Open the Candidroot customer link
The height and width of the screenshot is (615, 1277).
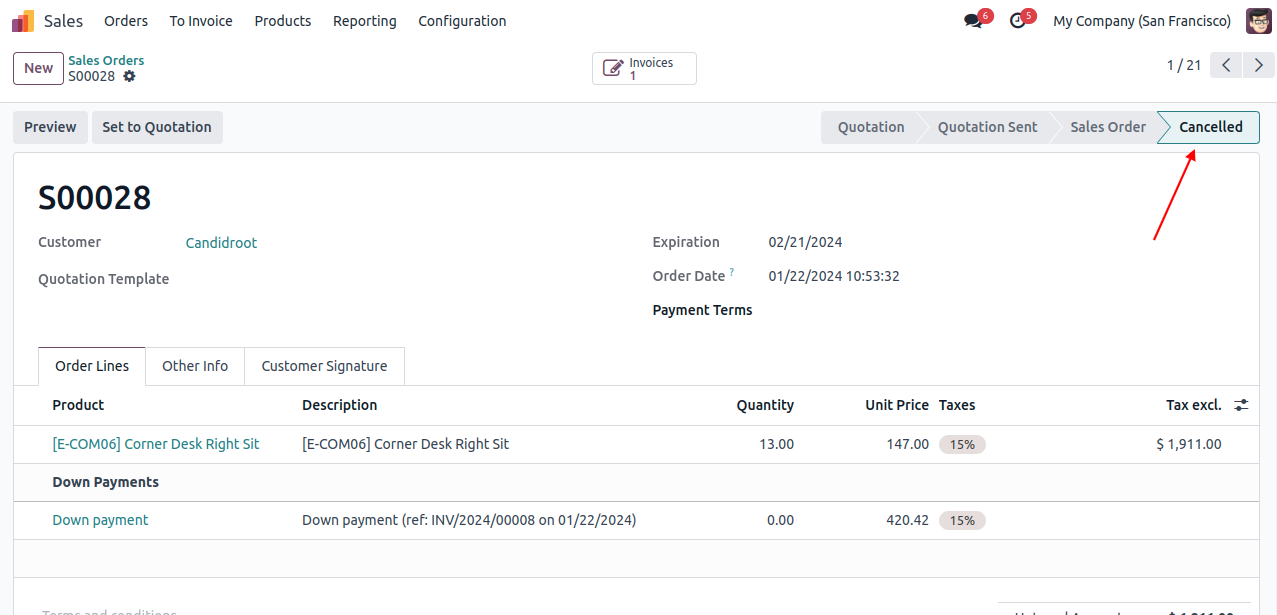221,243
